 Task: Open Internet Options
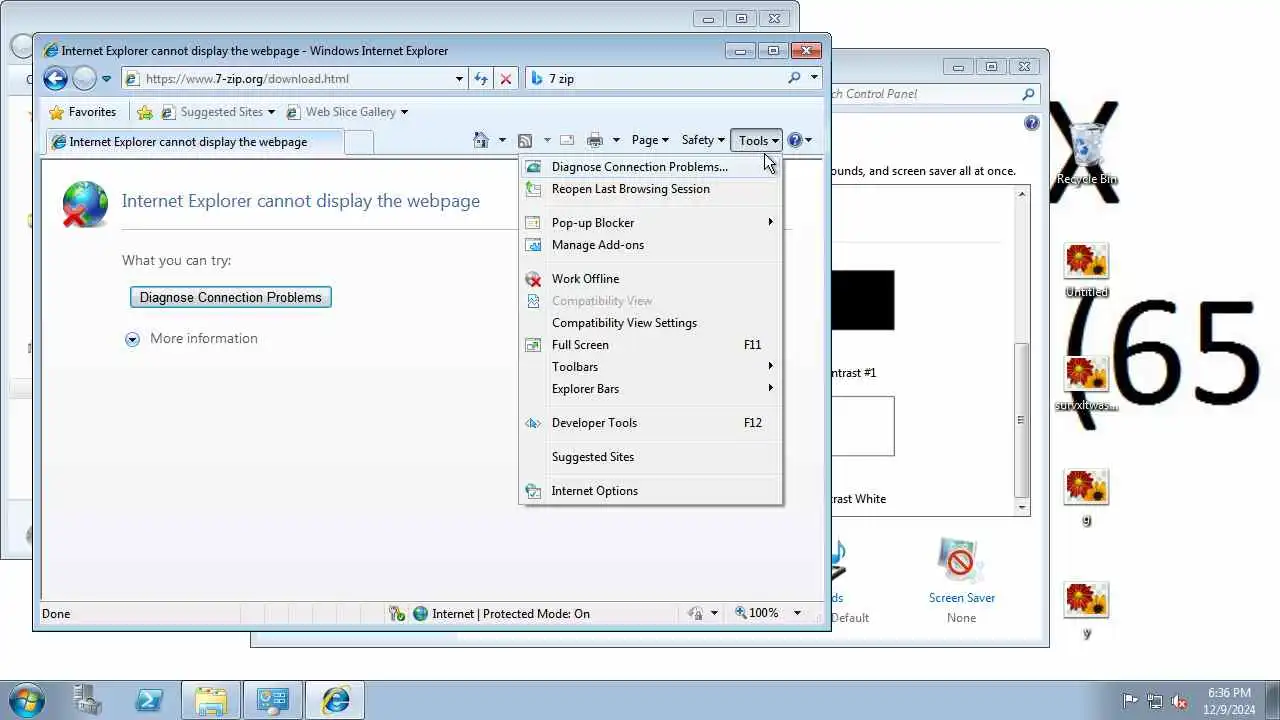[651, 491]
